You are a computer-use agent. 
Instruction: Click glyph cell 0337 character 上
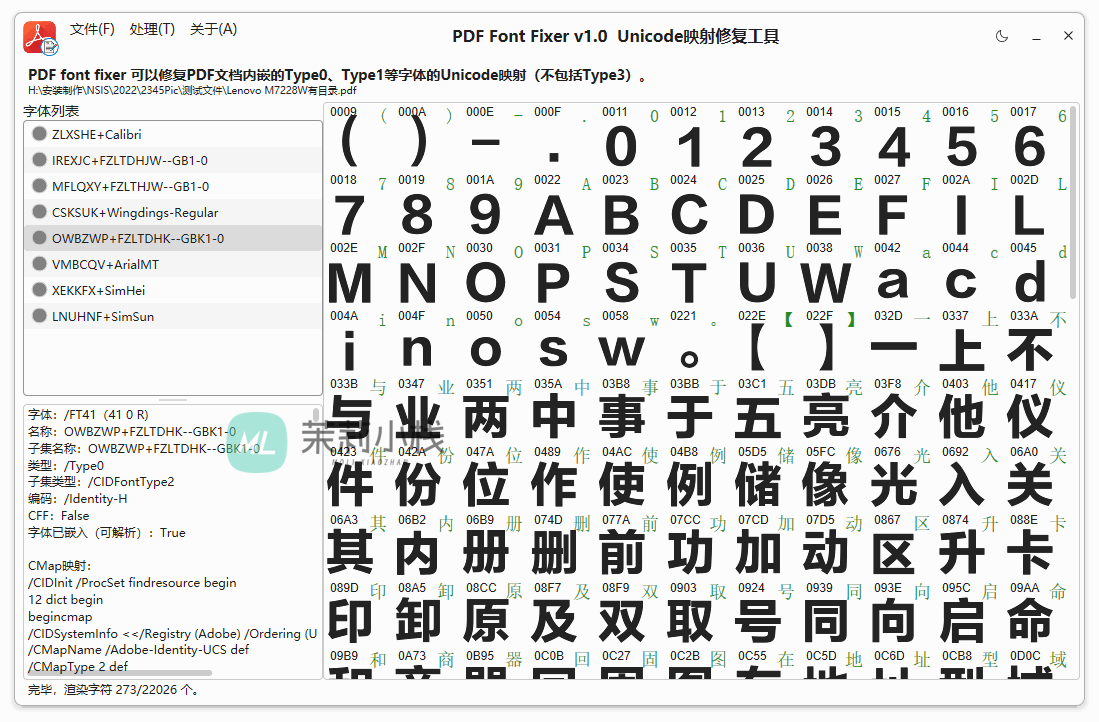971,342
